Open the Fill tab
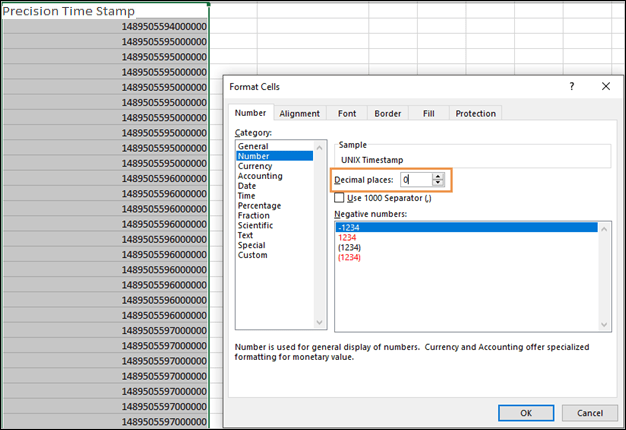The height and width of the screenshot is (430, 626). click(428, 113)
